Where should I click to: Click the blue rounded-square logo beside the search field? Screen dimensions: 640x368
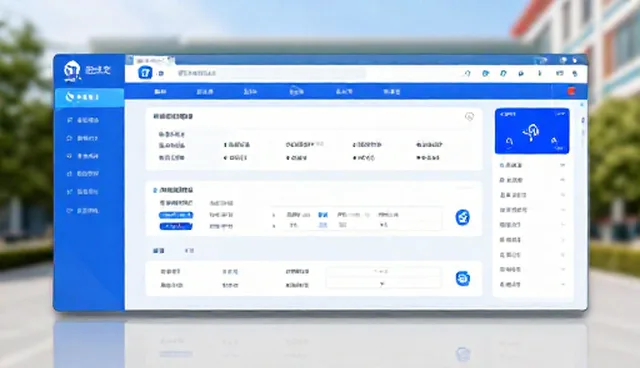[145, 73]
